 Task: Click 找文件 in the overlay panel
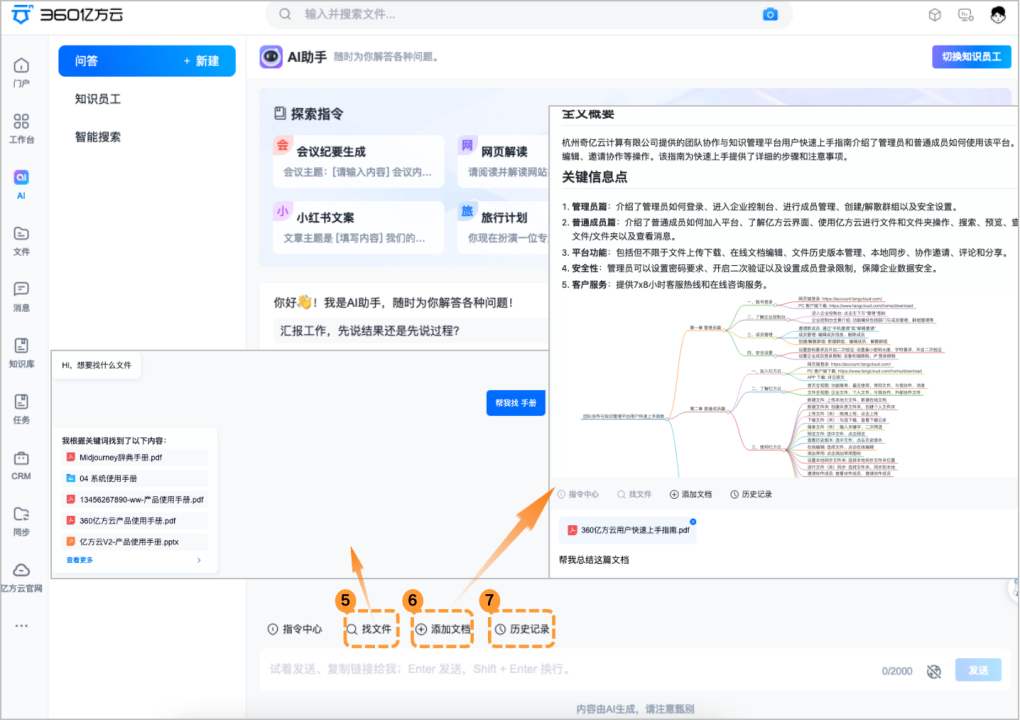[634, 494]
